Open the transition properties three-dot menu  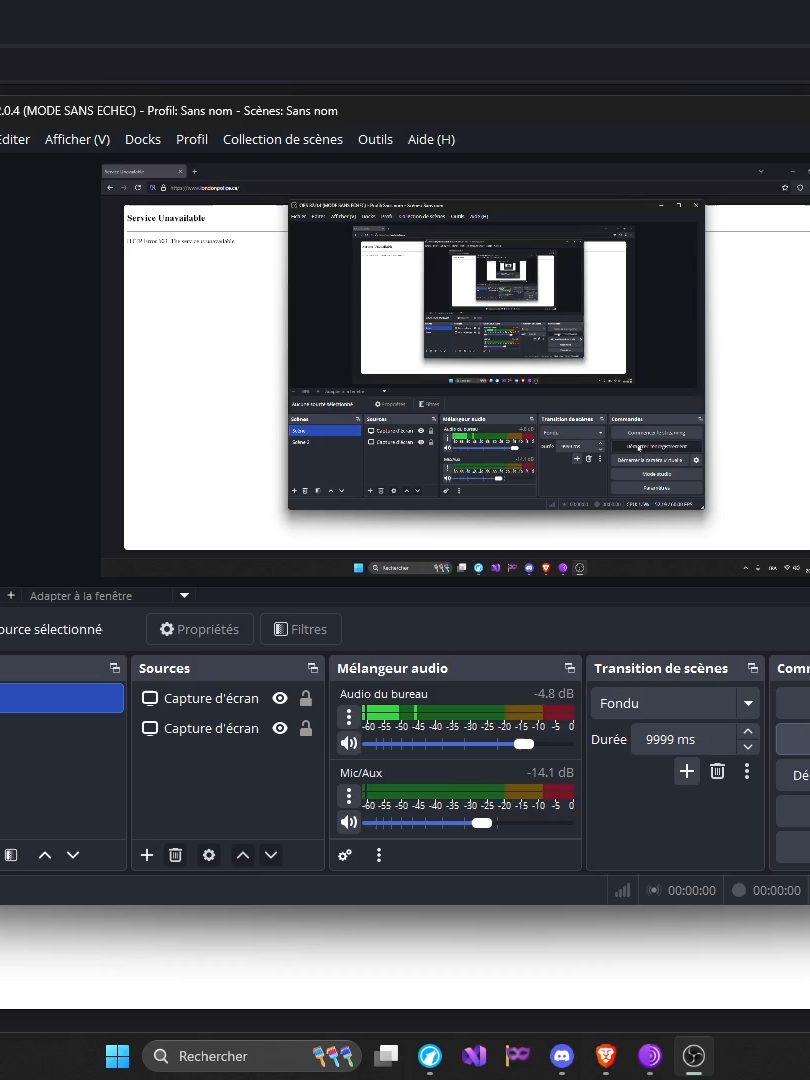tap(747, 771)
